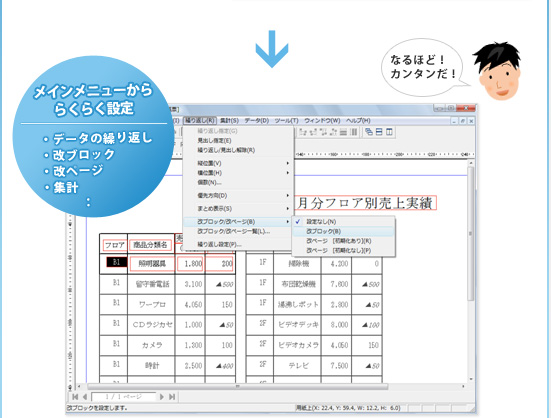This screenshot has width=551, height=418.
Task: Restore the inner document window
Action: pos(463,121)
